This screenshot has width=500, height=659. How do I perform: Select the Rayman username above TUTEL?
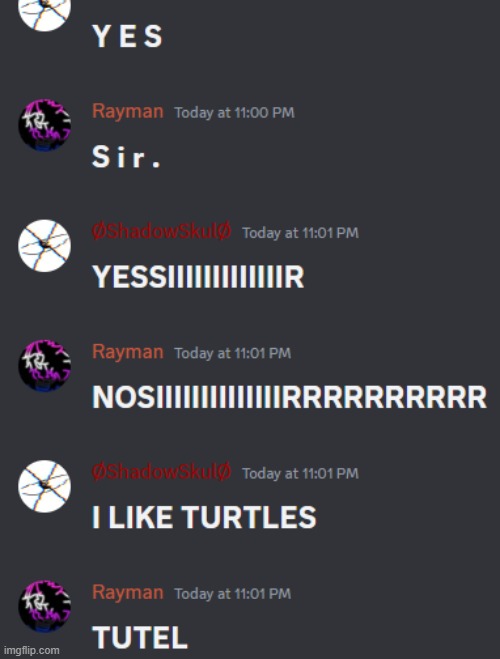click(x=128, y=593)
